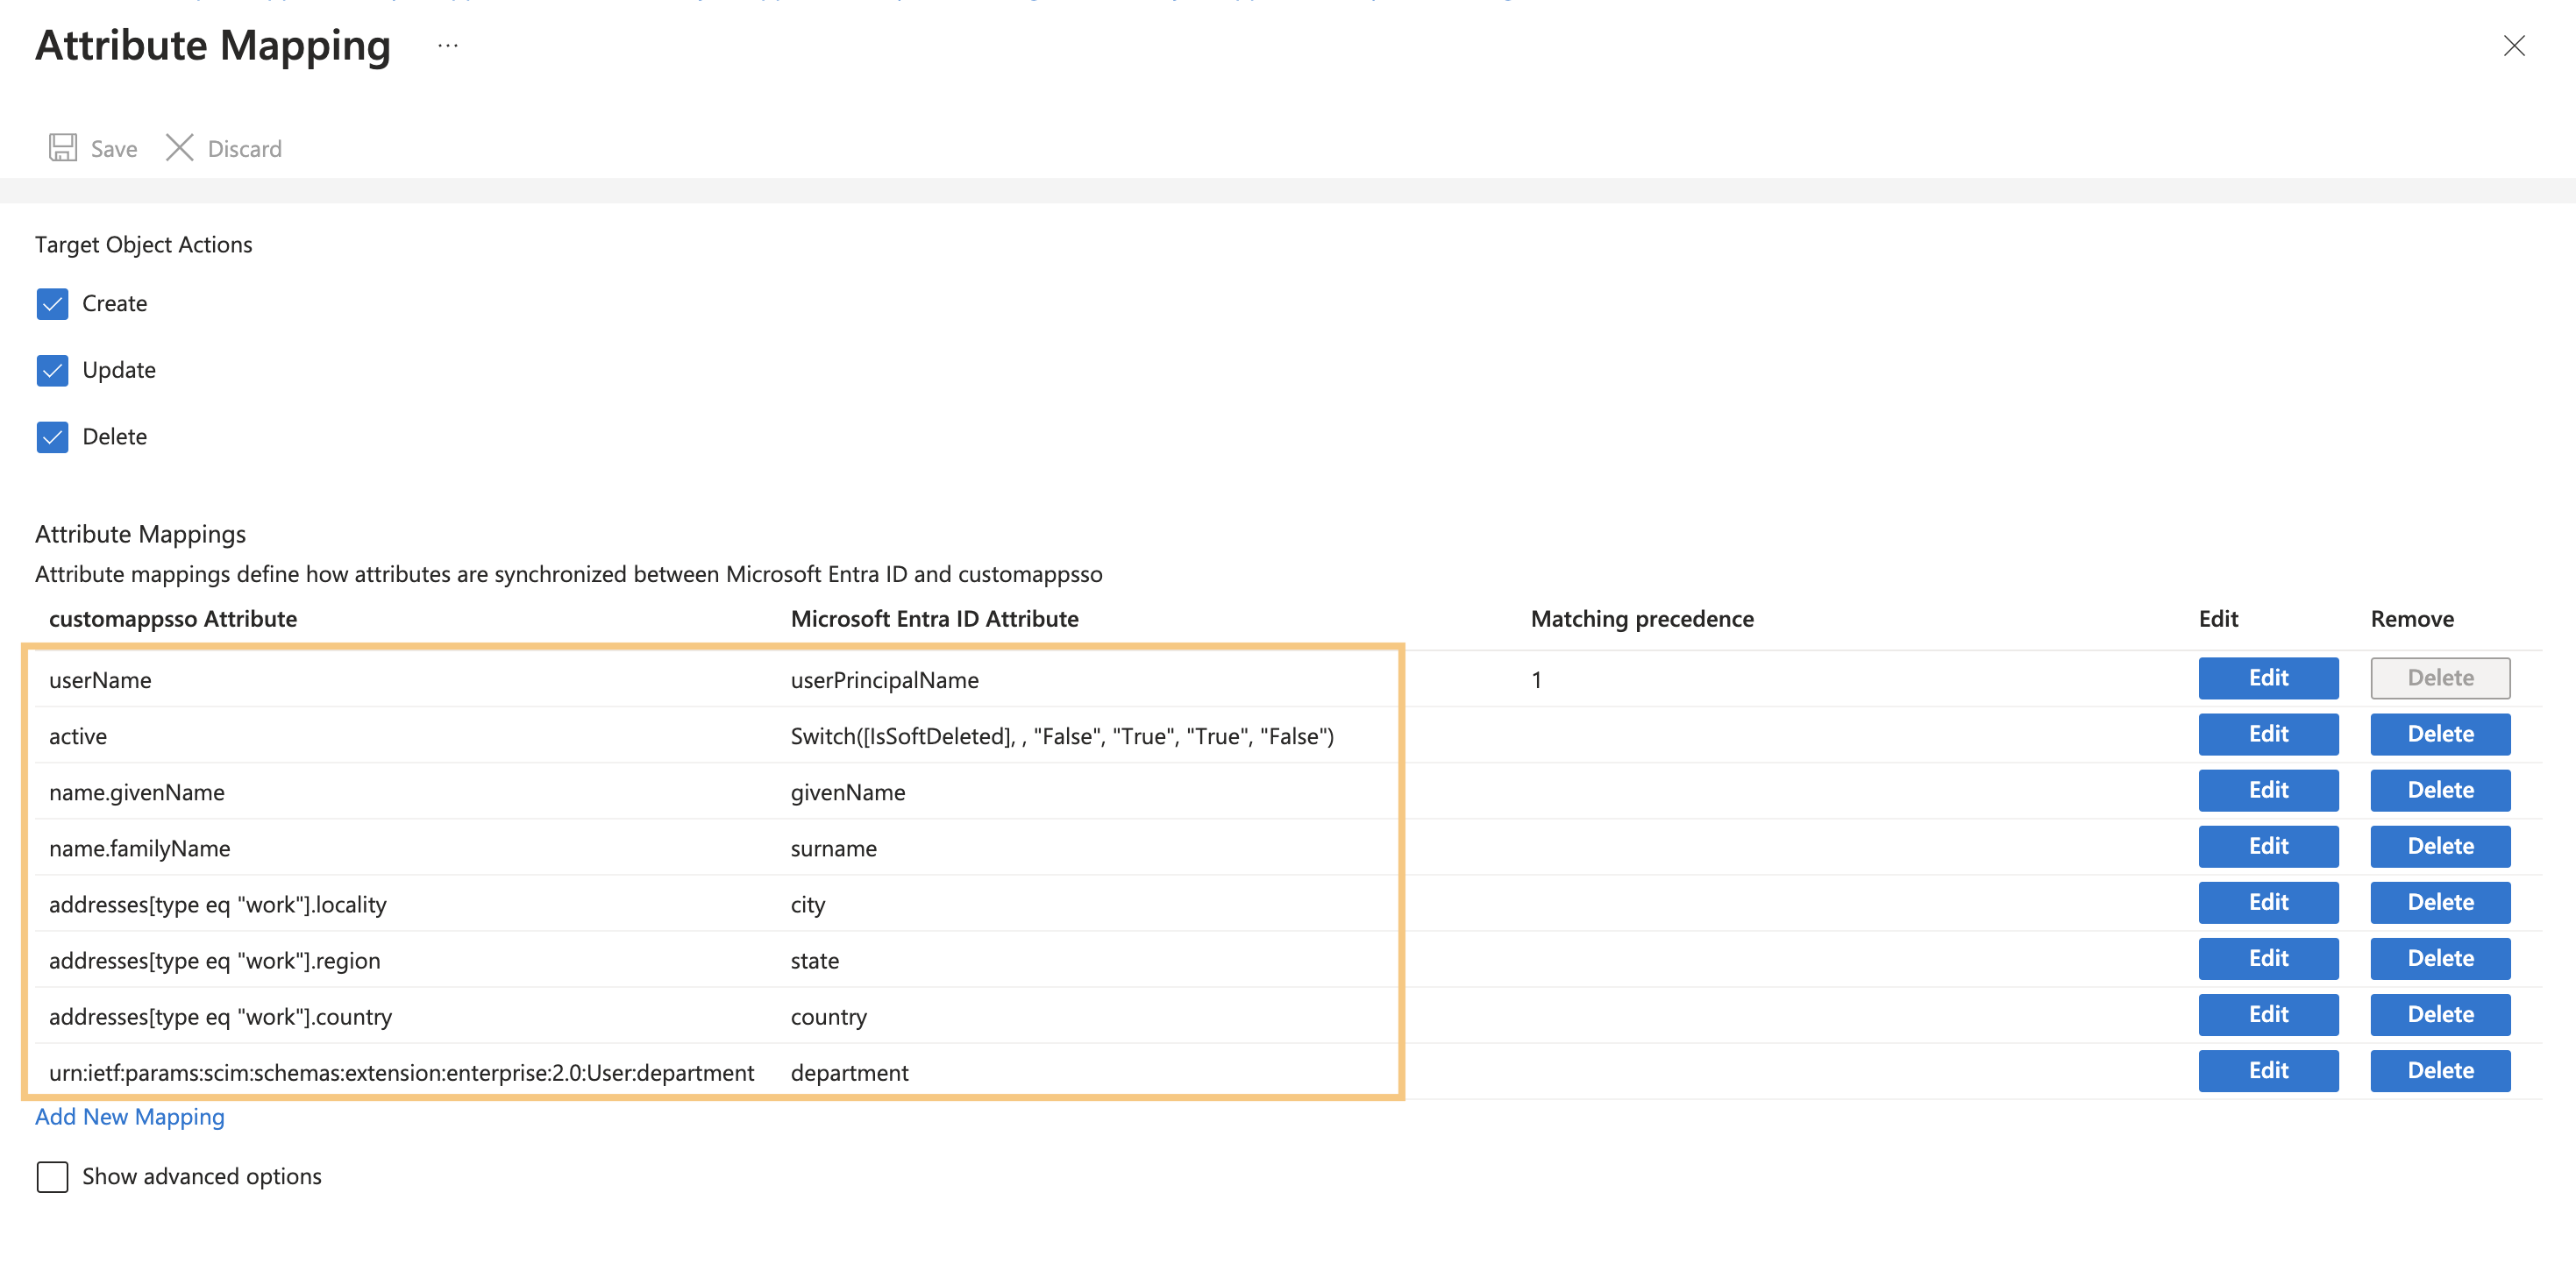Open the more options ellipsis menu
This screenshot has width=2576, height=1278.
point(447,45)
